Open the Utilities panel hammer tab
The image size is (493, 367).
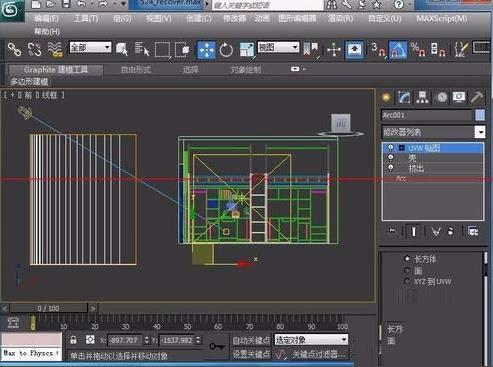(x=477, y=97)
